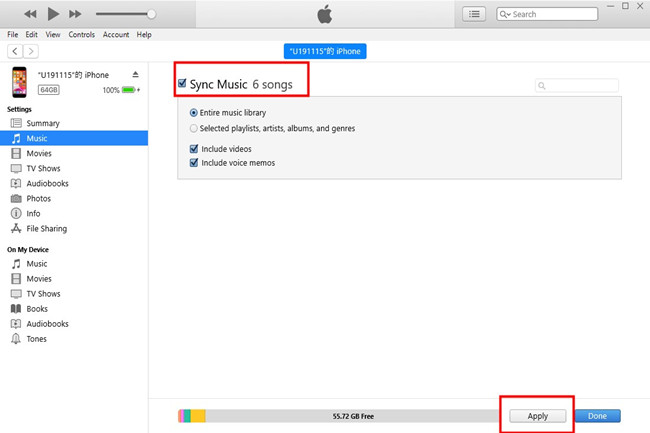Click the storage capacity bar showing 55.72 GB Free
This screenshot has height=433, width=650.
pyautogui.click(x=339, y=416)
